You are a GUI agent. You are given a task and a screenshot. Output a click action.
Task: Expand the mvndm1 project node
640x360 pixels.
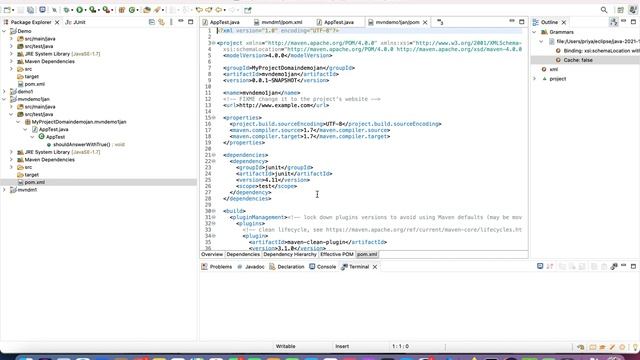coord(4,190)
